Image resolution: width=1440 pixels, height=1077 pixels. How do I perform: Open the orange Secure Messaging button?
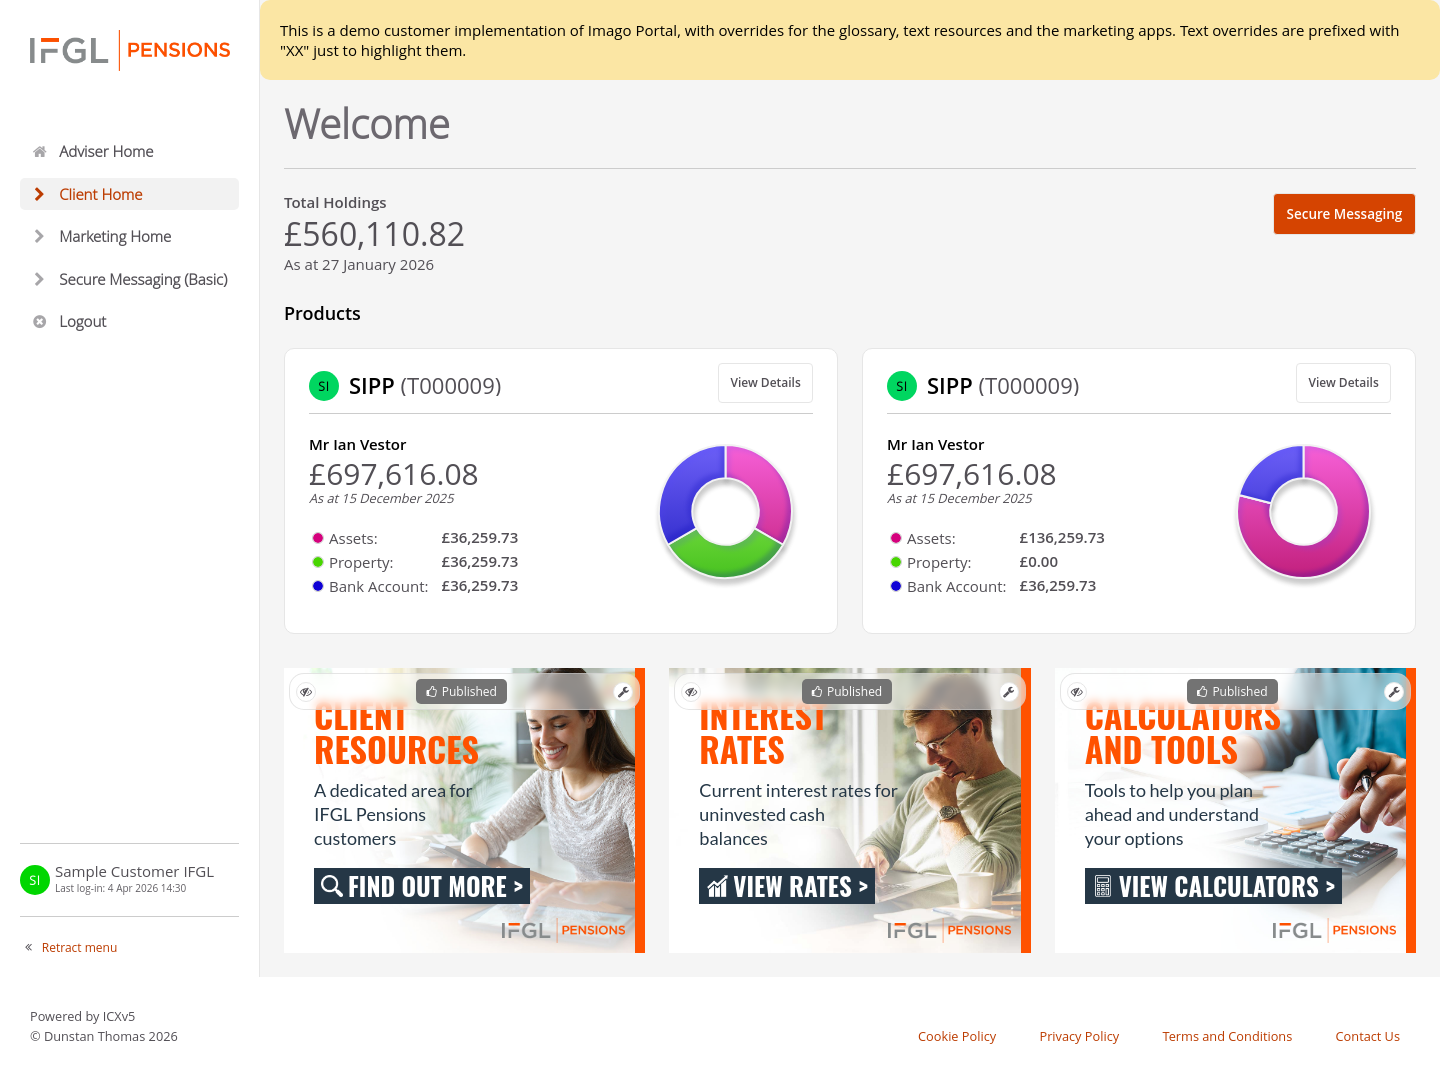[x=1344, y=214]
